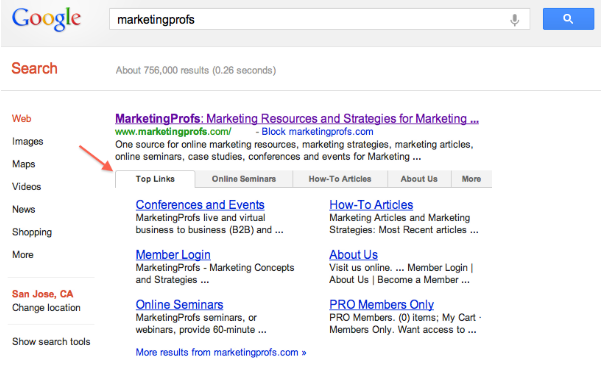Focus the search box containing marketingprofs

[319, 19]
